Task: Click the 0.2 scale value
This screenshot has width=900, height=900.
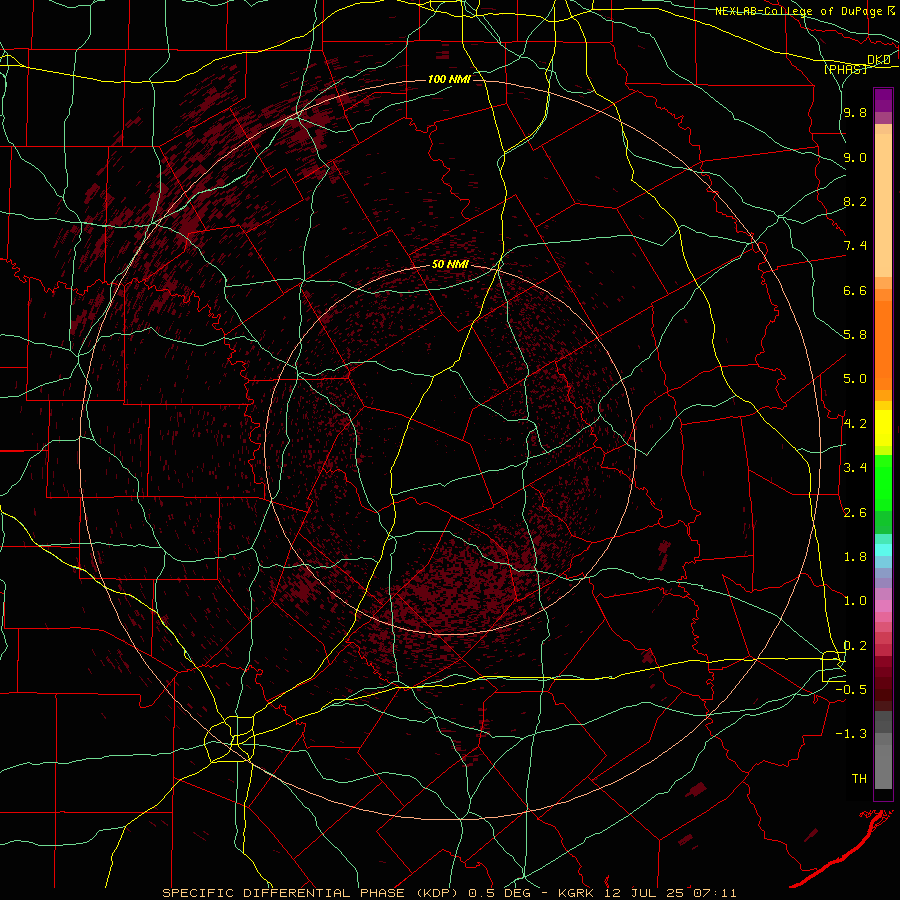Action: [855, 646]
